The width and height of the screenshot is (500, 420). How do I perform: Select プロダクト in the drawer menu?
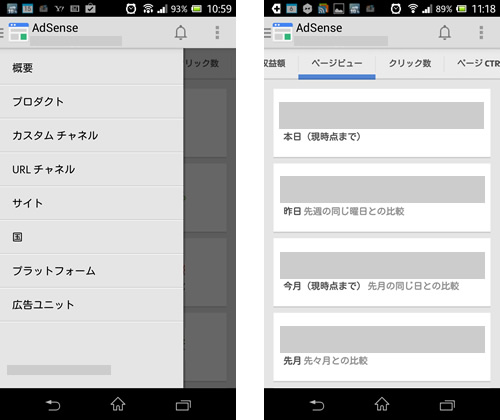click(x=91, y=102)
